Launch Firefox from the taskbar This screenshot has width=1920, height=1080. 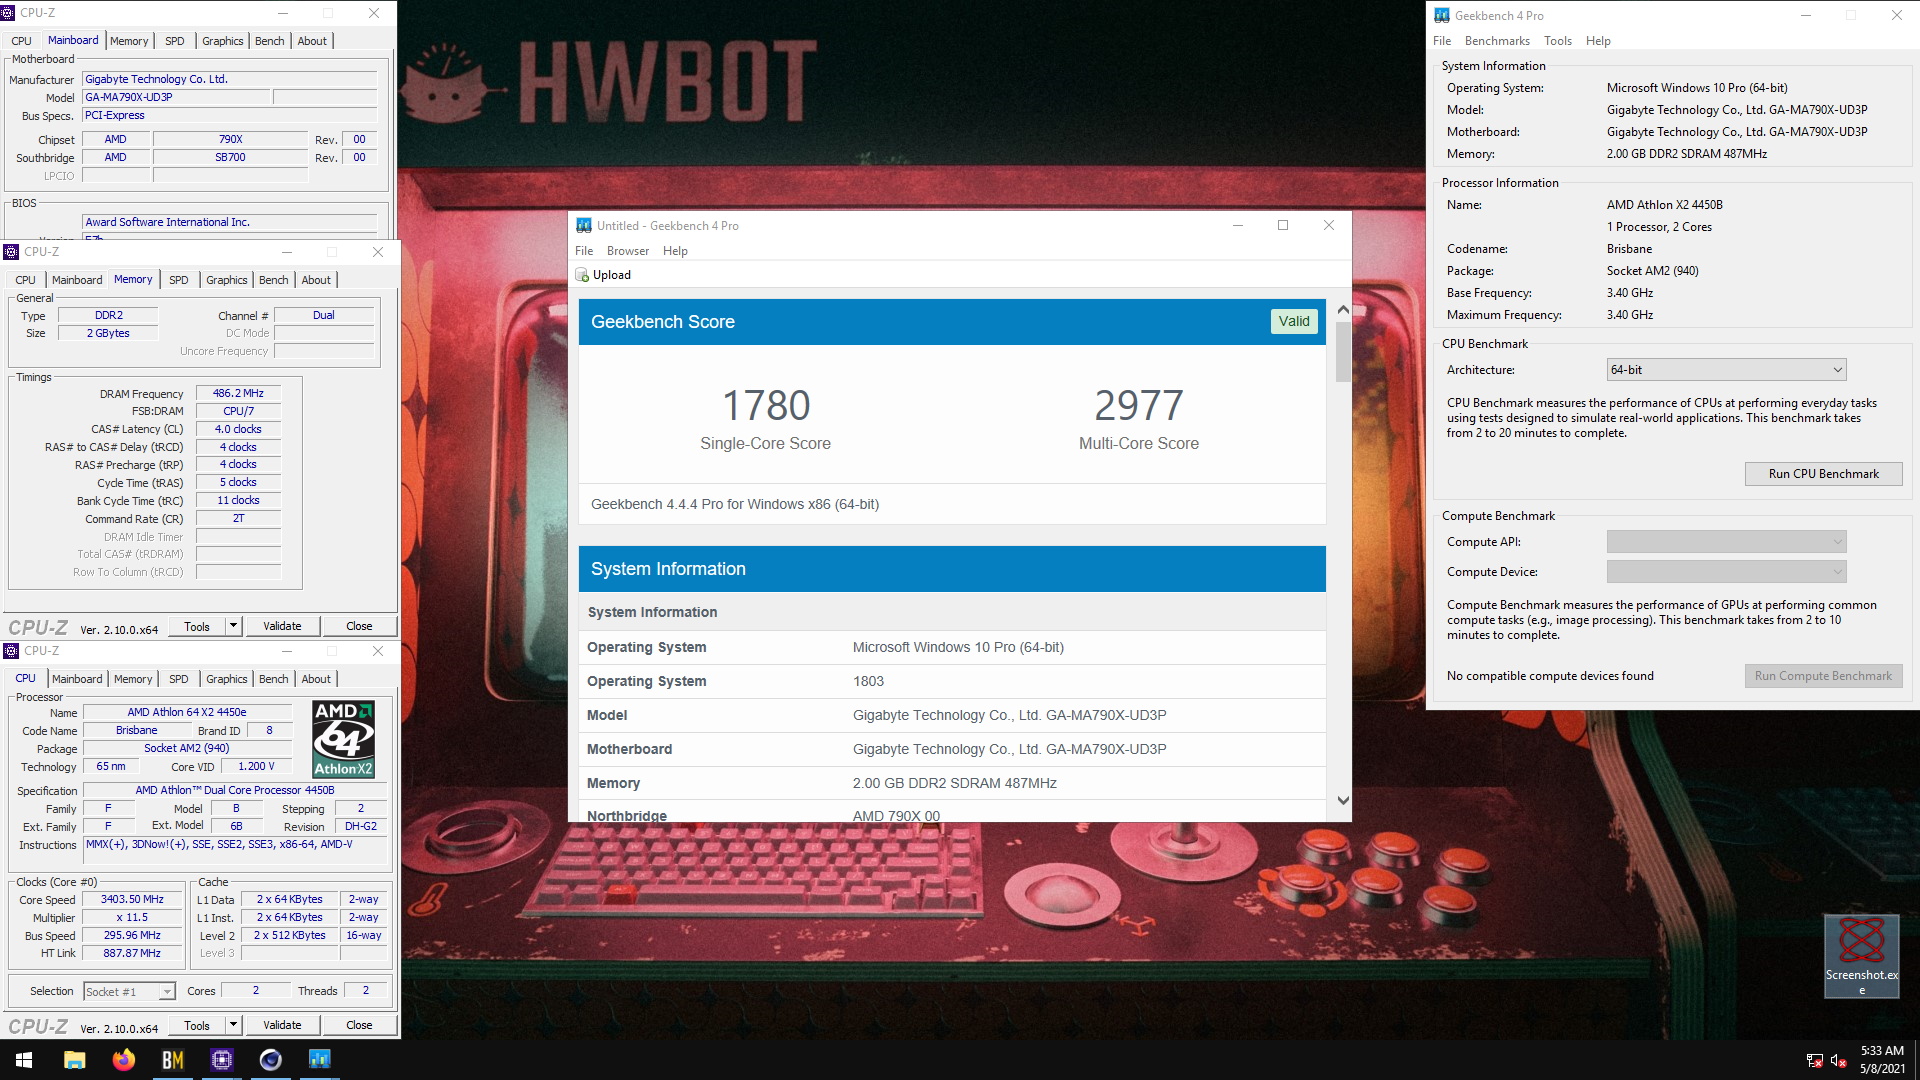(124, 1060)
